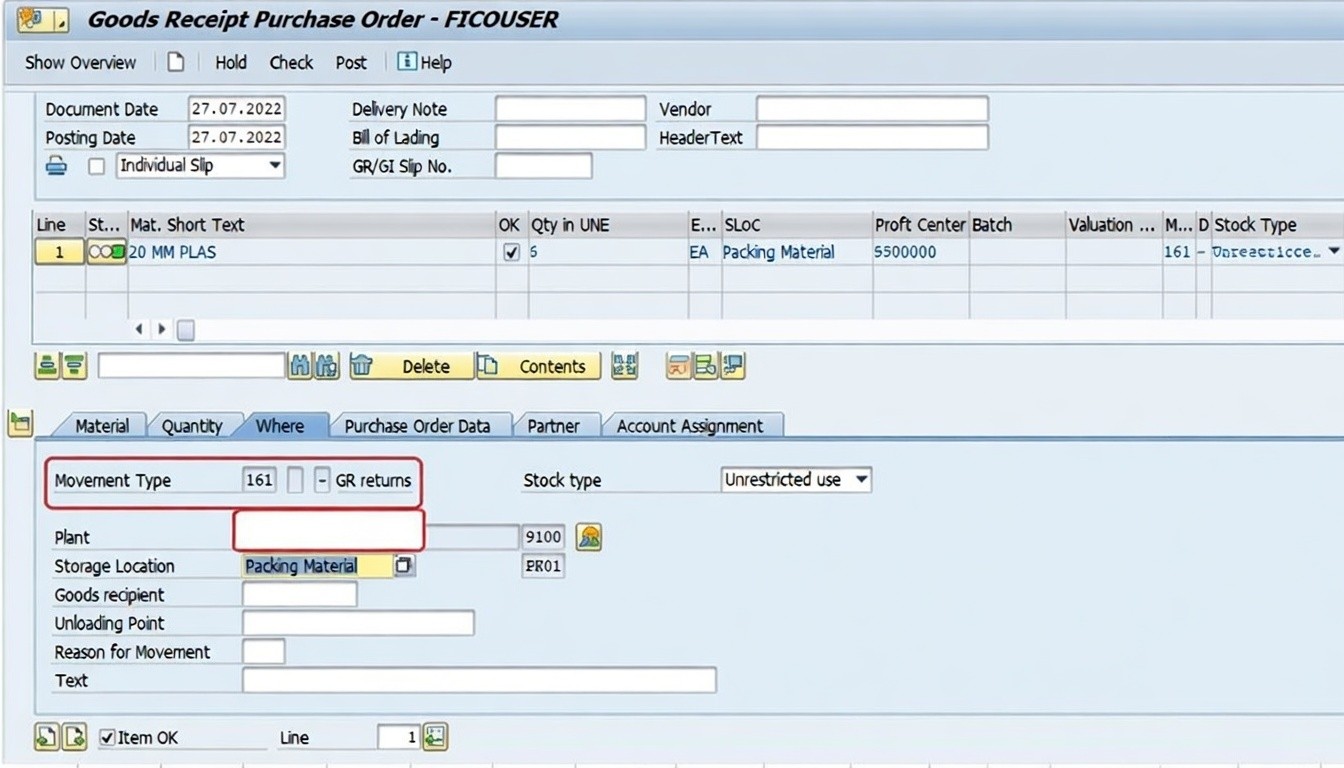Open the Account Assignment tab
The height and width of the screenshot is (768, 1344).
(689, 426)
